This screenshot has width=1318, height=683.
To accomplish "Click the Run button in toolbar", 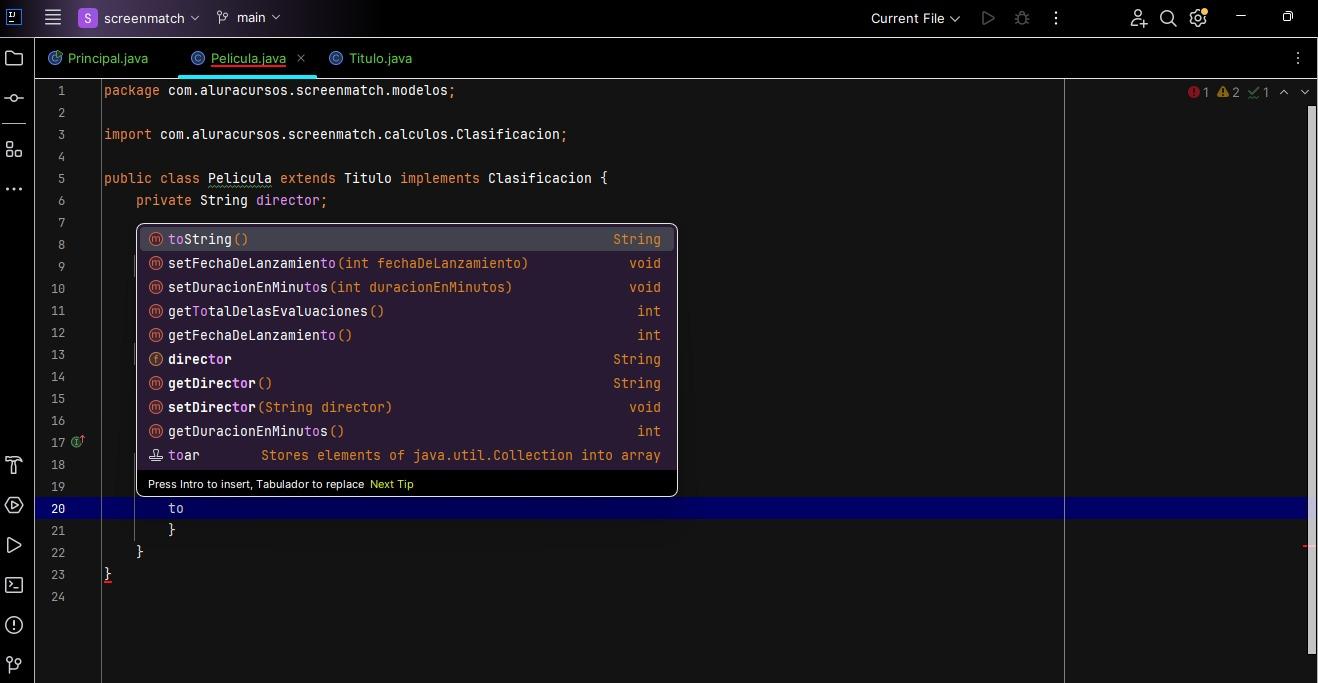I will [x=988, y=18].
